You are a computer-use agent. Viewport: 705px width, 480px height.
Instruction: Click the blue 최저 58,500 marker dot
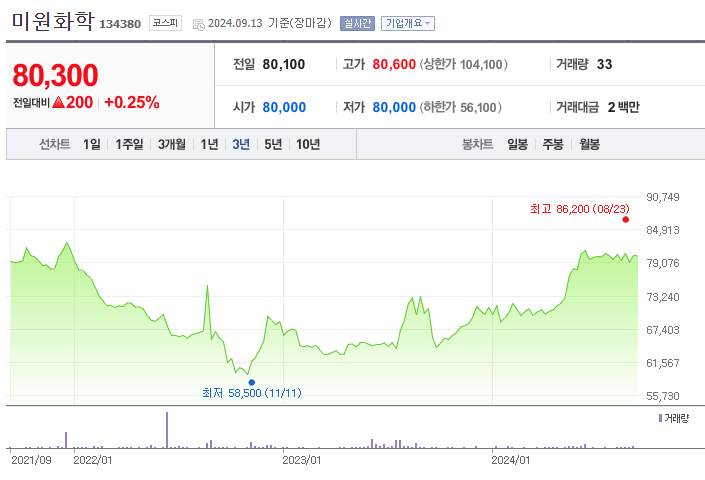pyautogui.click(x=252, y=382)
